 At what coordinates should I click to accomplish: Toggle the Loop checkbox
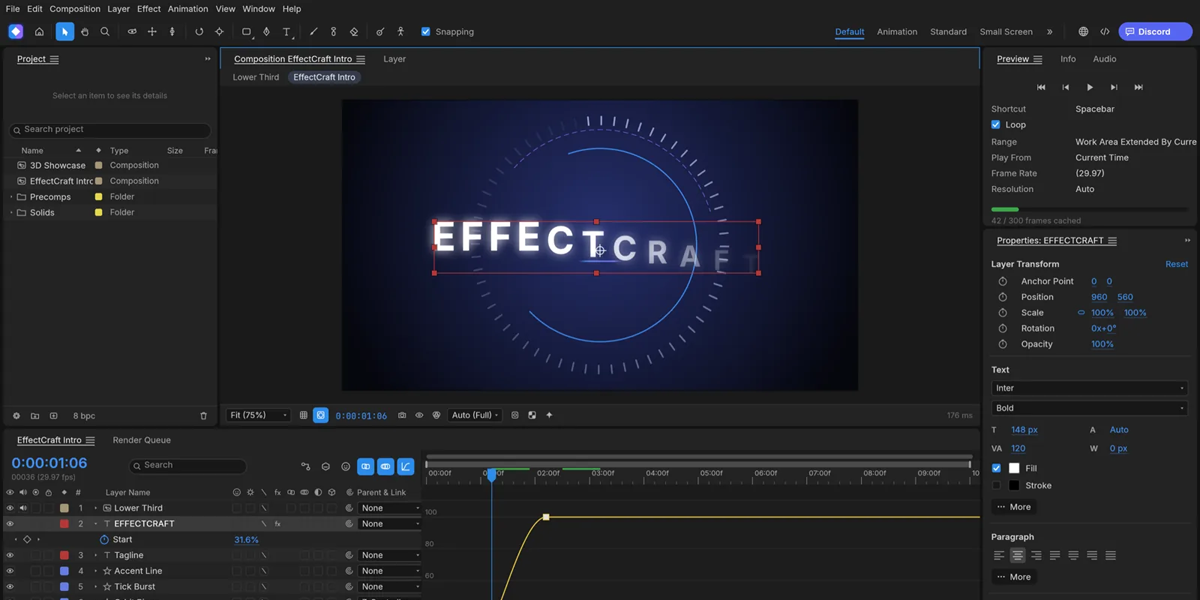click(996, 125)
